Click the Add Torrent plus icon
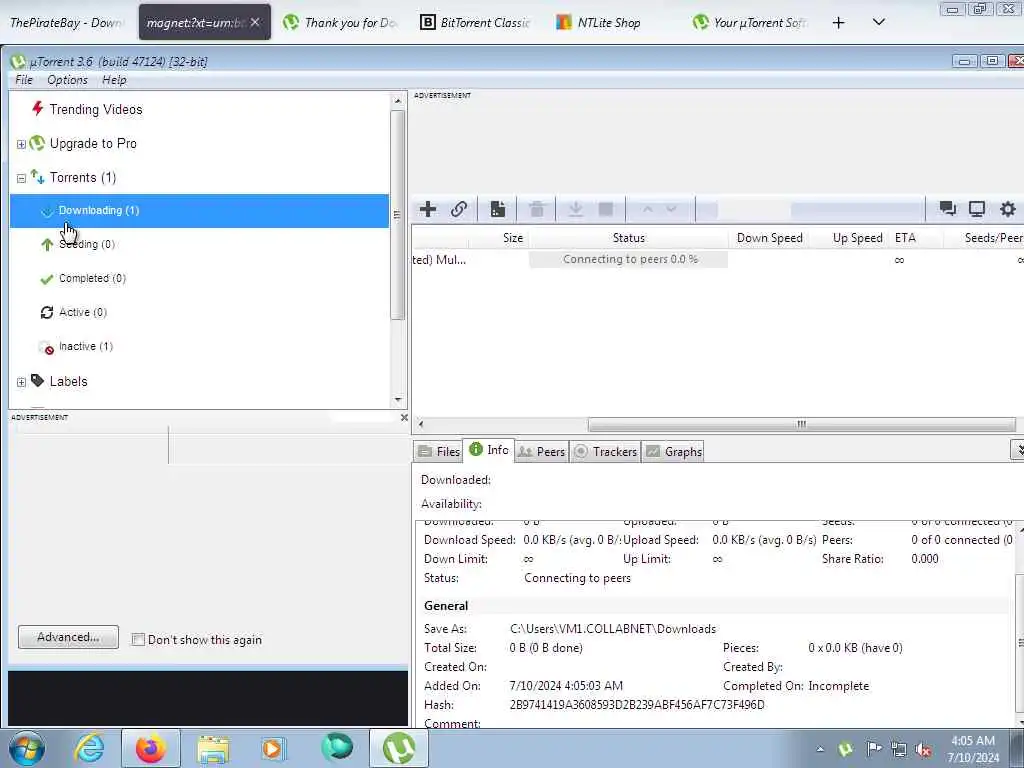The height and width of the screenshot is (768, 1024). pyautogui.click(x=428, y=209)
